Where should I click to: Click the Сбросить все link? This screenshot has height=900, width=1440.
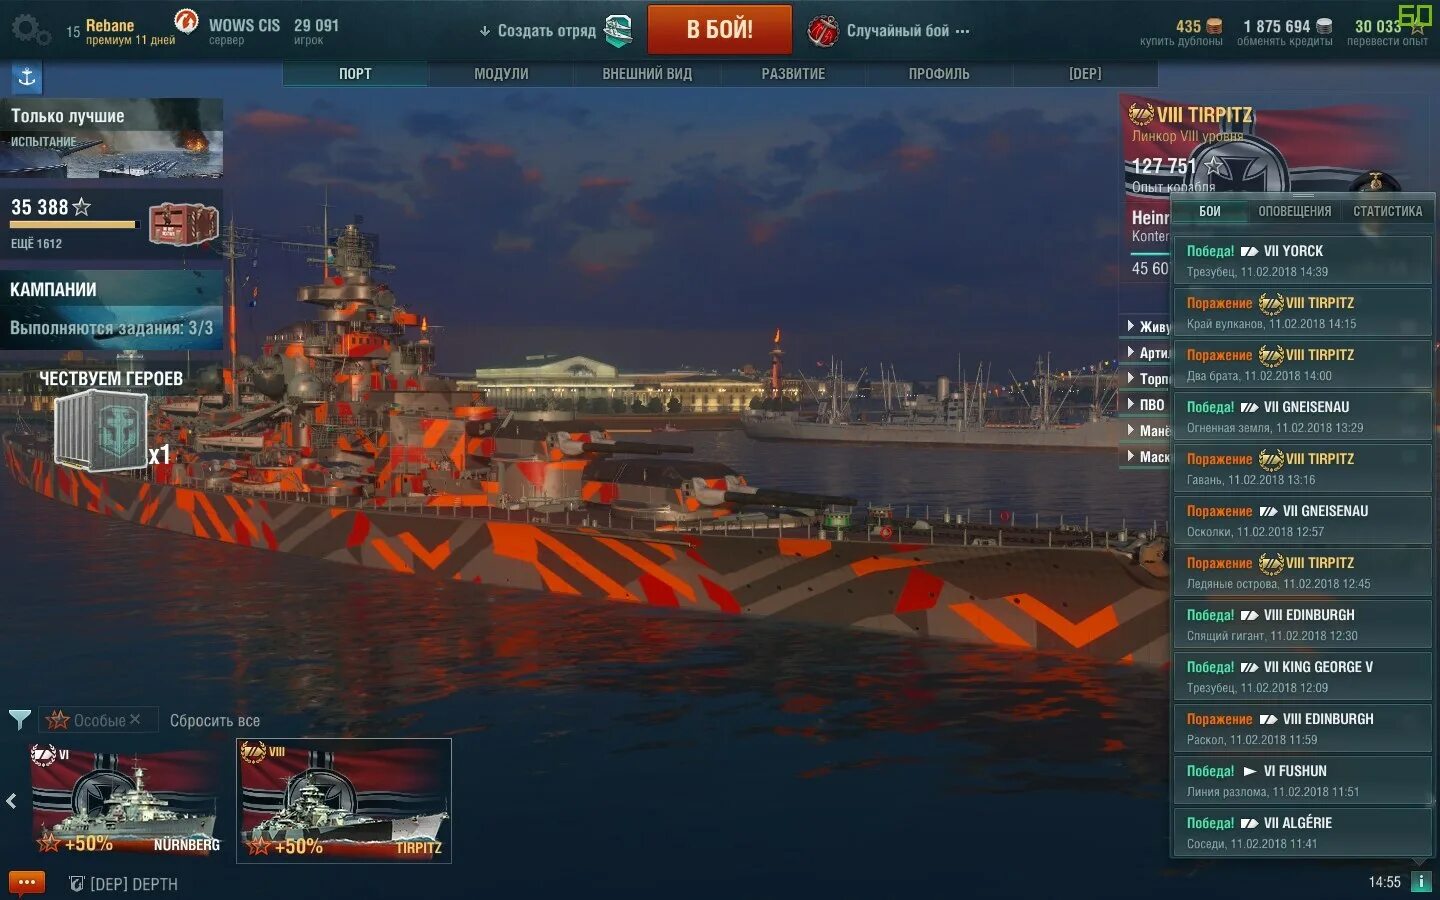click(215, 720)
